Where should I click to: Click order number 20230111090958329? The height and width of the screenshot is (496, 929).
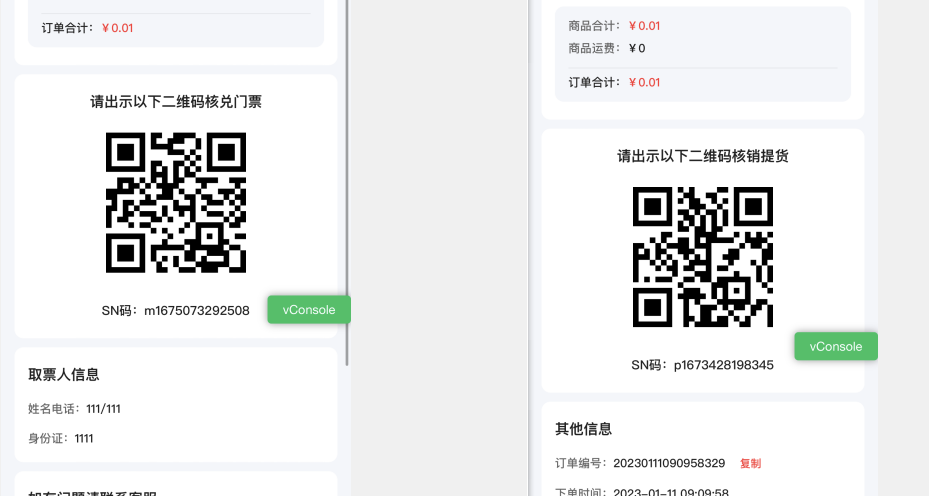[x=668, y=464]
